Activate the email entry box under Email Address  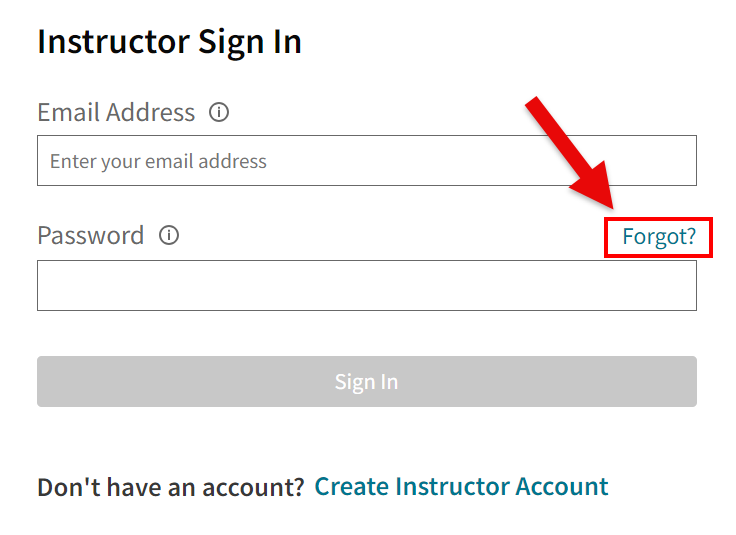pos(366,161)
